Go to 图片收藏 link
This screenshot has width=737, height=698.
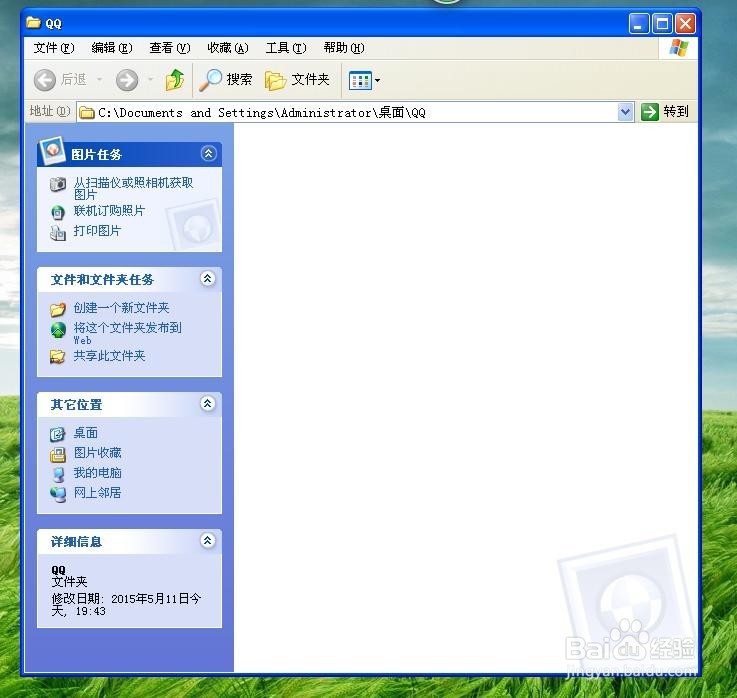(x=97, y=453)
